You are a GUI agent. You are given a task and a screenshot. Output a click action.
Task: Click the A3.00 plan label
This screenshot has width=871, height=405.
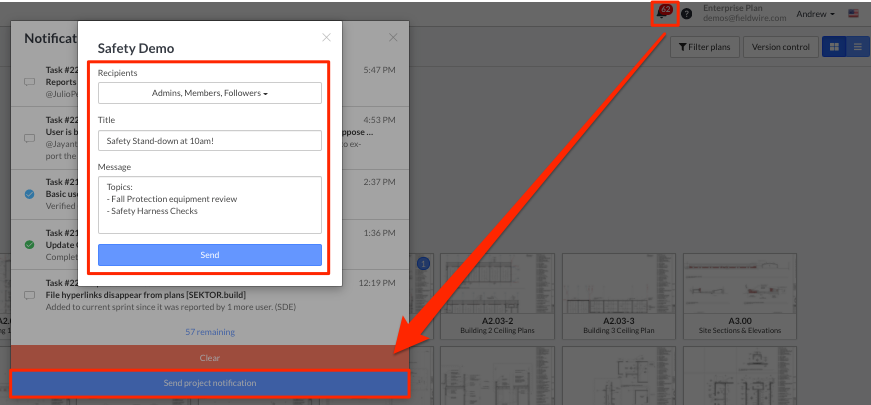pyautogui.click(x=740, y=321)
